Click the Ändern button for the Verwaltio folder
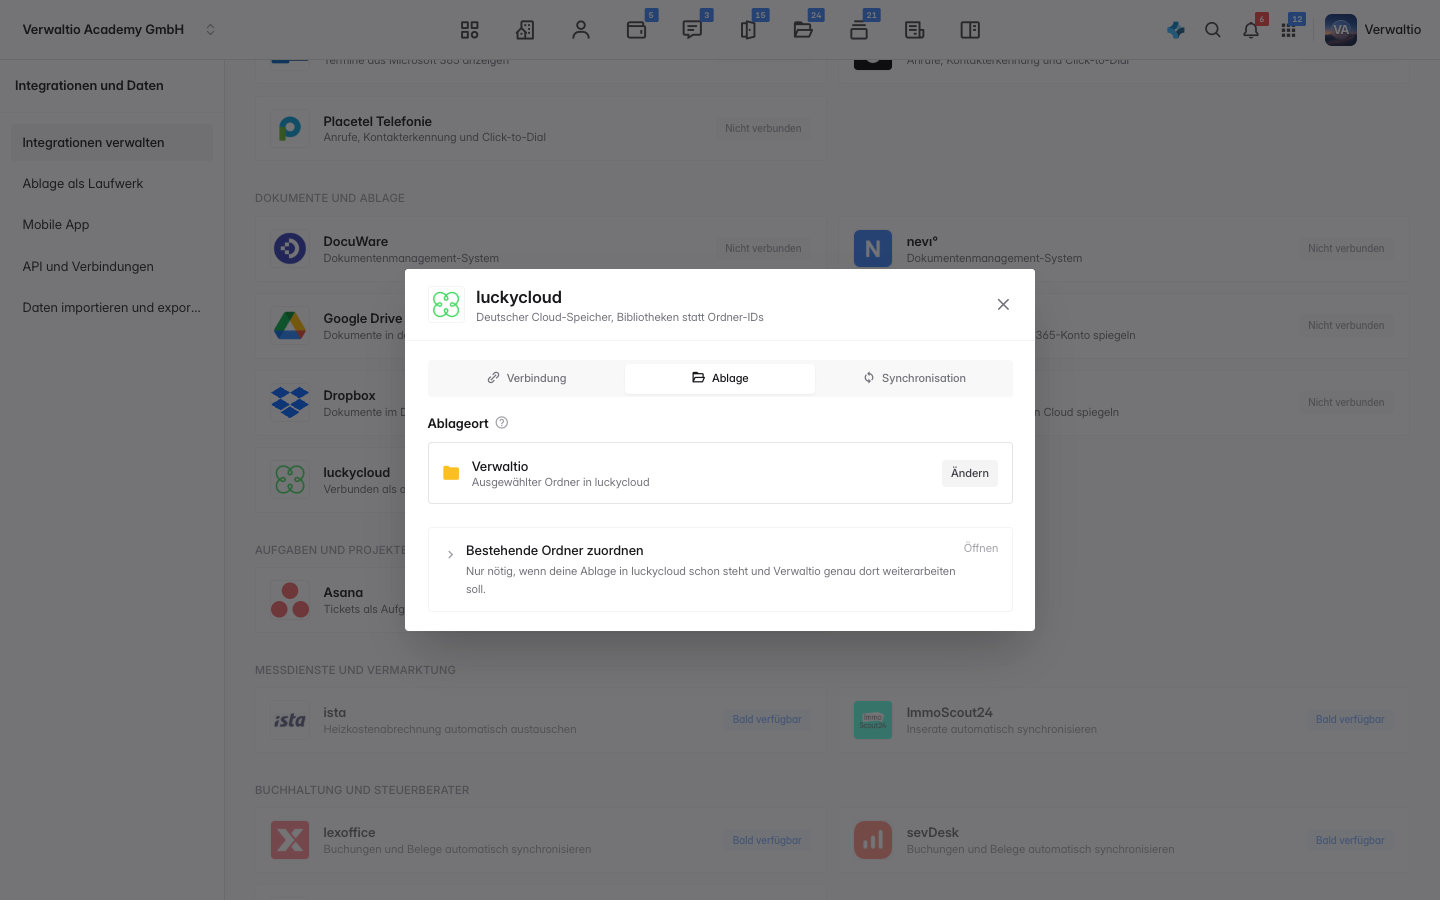The image size is (1440, 900). coord(970,473)
